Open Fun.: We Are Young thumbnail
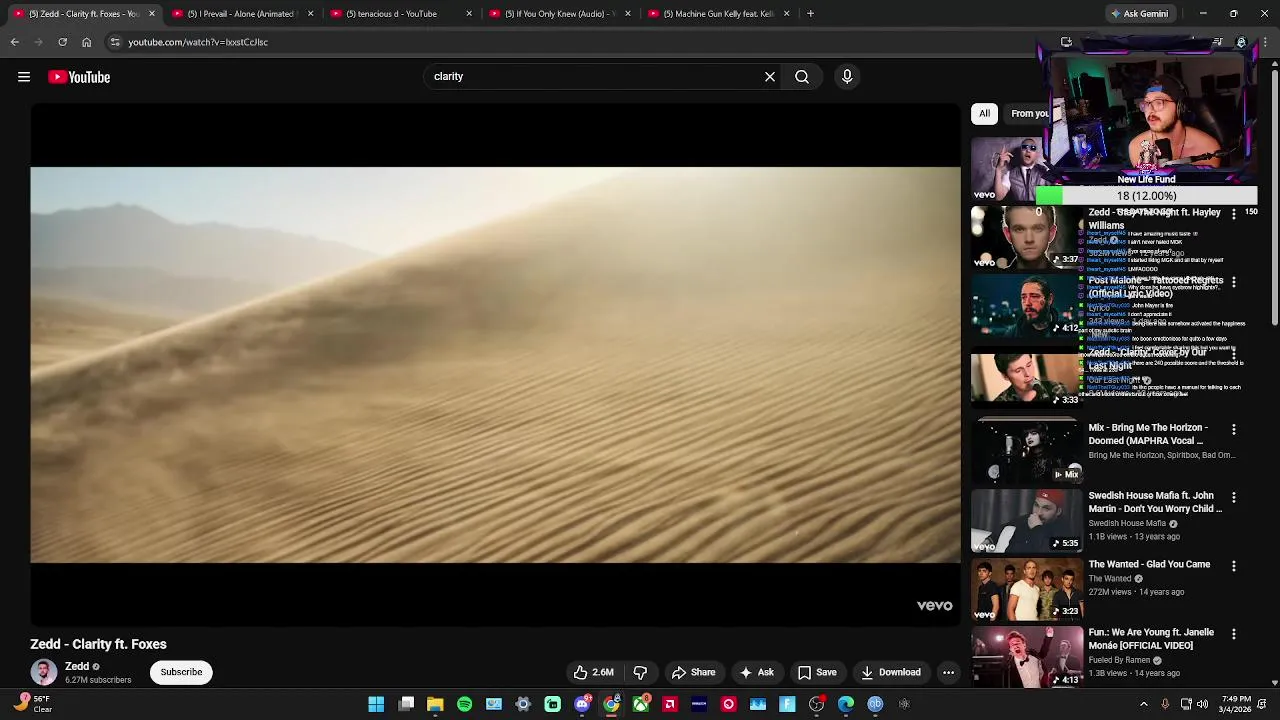Screen dimensions: 1280x720 [x=1026, y=657]
